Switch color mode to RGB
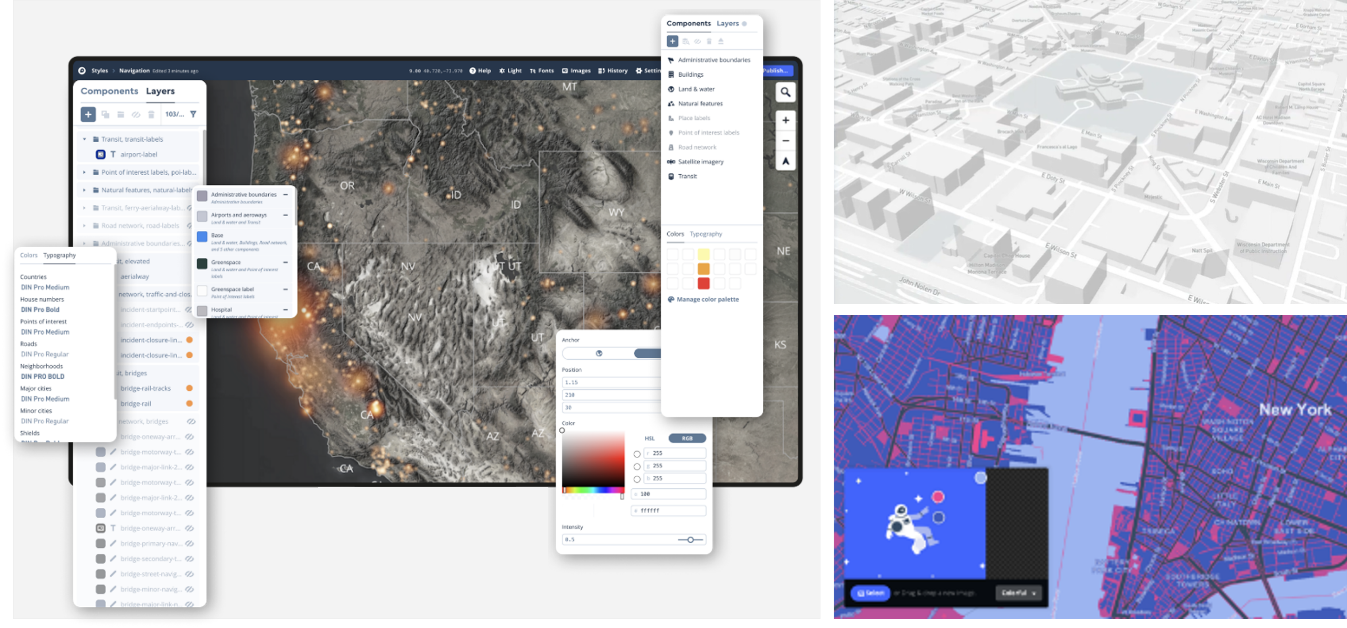1347x628 pixels. coord(687,438)
